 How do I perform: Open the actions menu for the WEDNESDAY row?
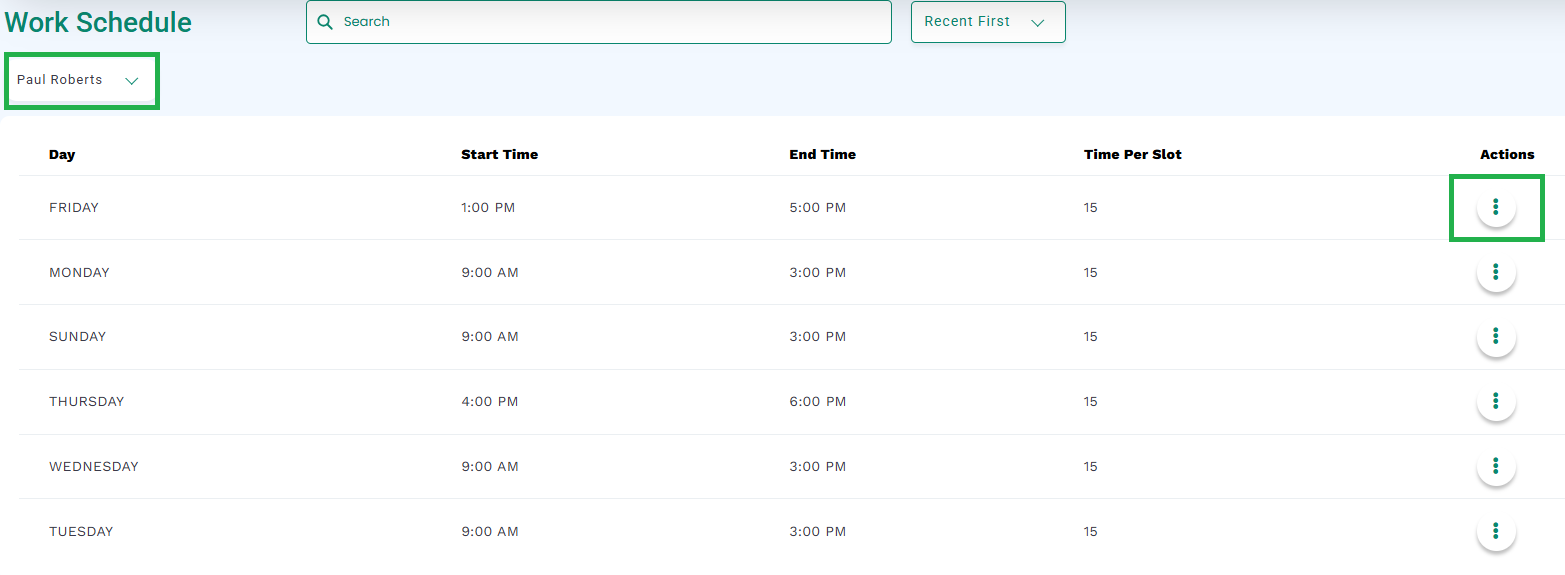(1496, 466)
